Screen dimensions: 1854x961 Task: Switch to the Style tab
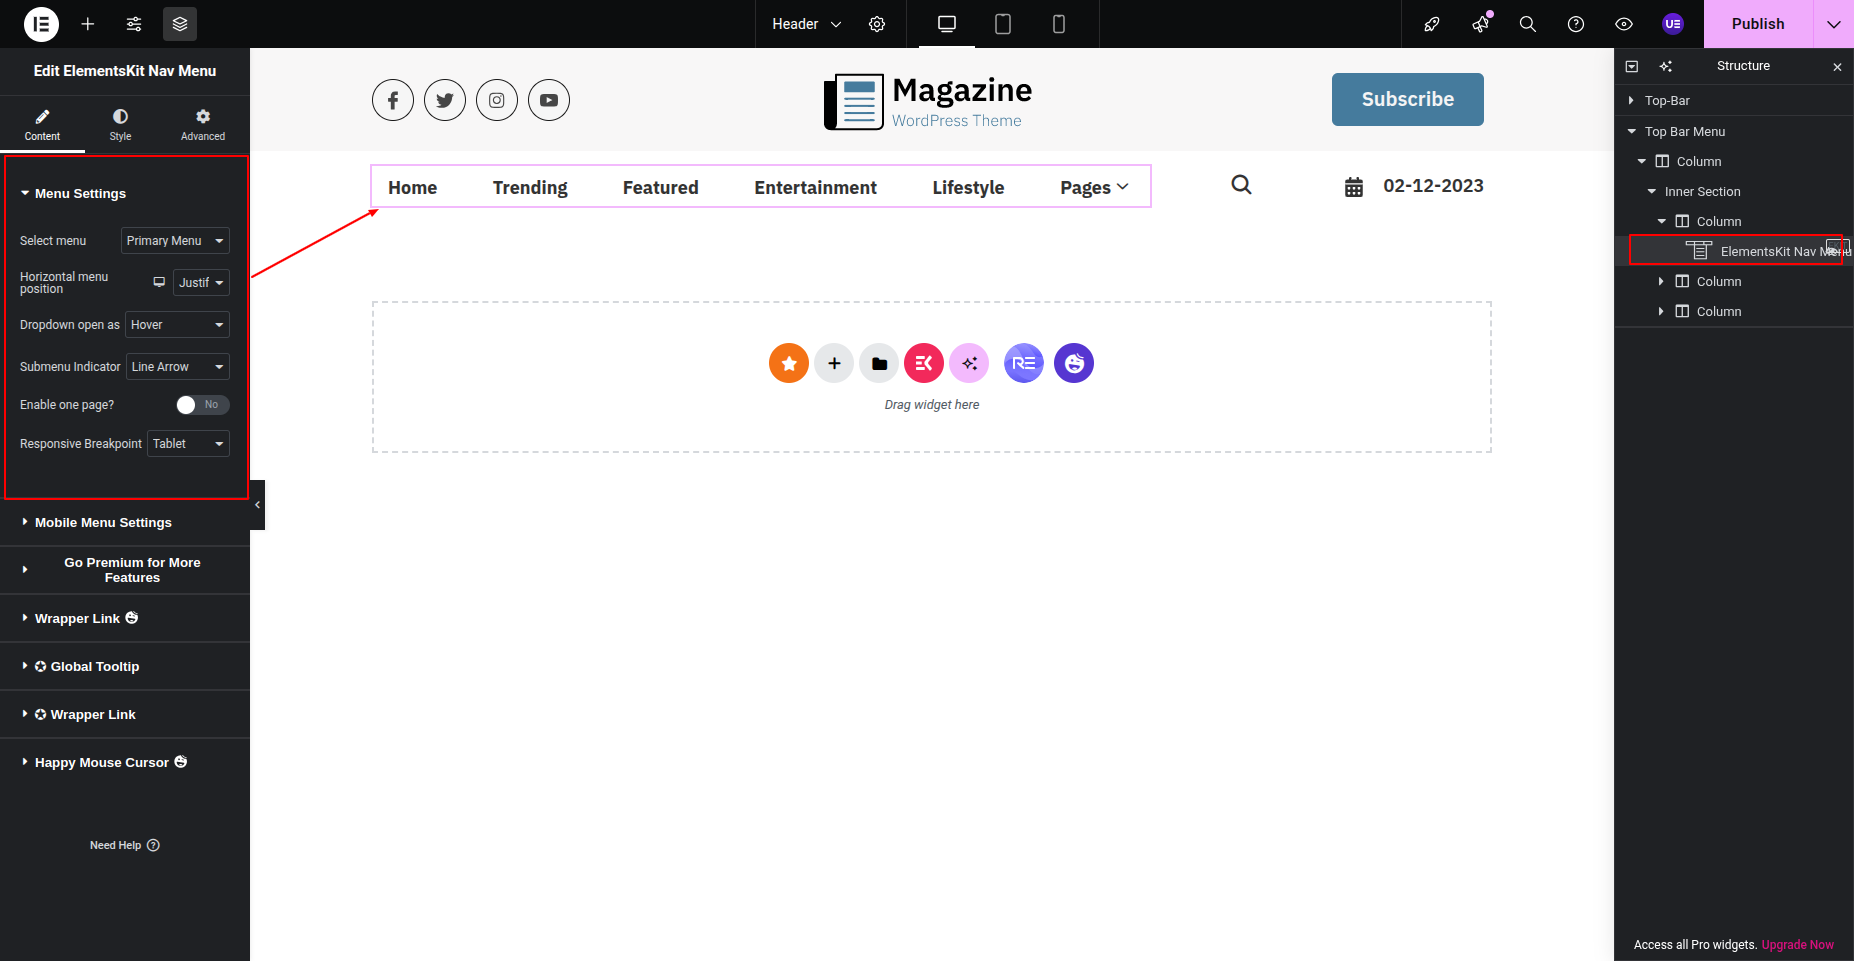(120, 125)
